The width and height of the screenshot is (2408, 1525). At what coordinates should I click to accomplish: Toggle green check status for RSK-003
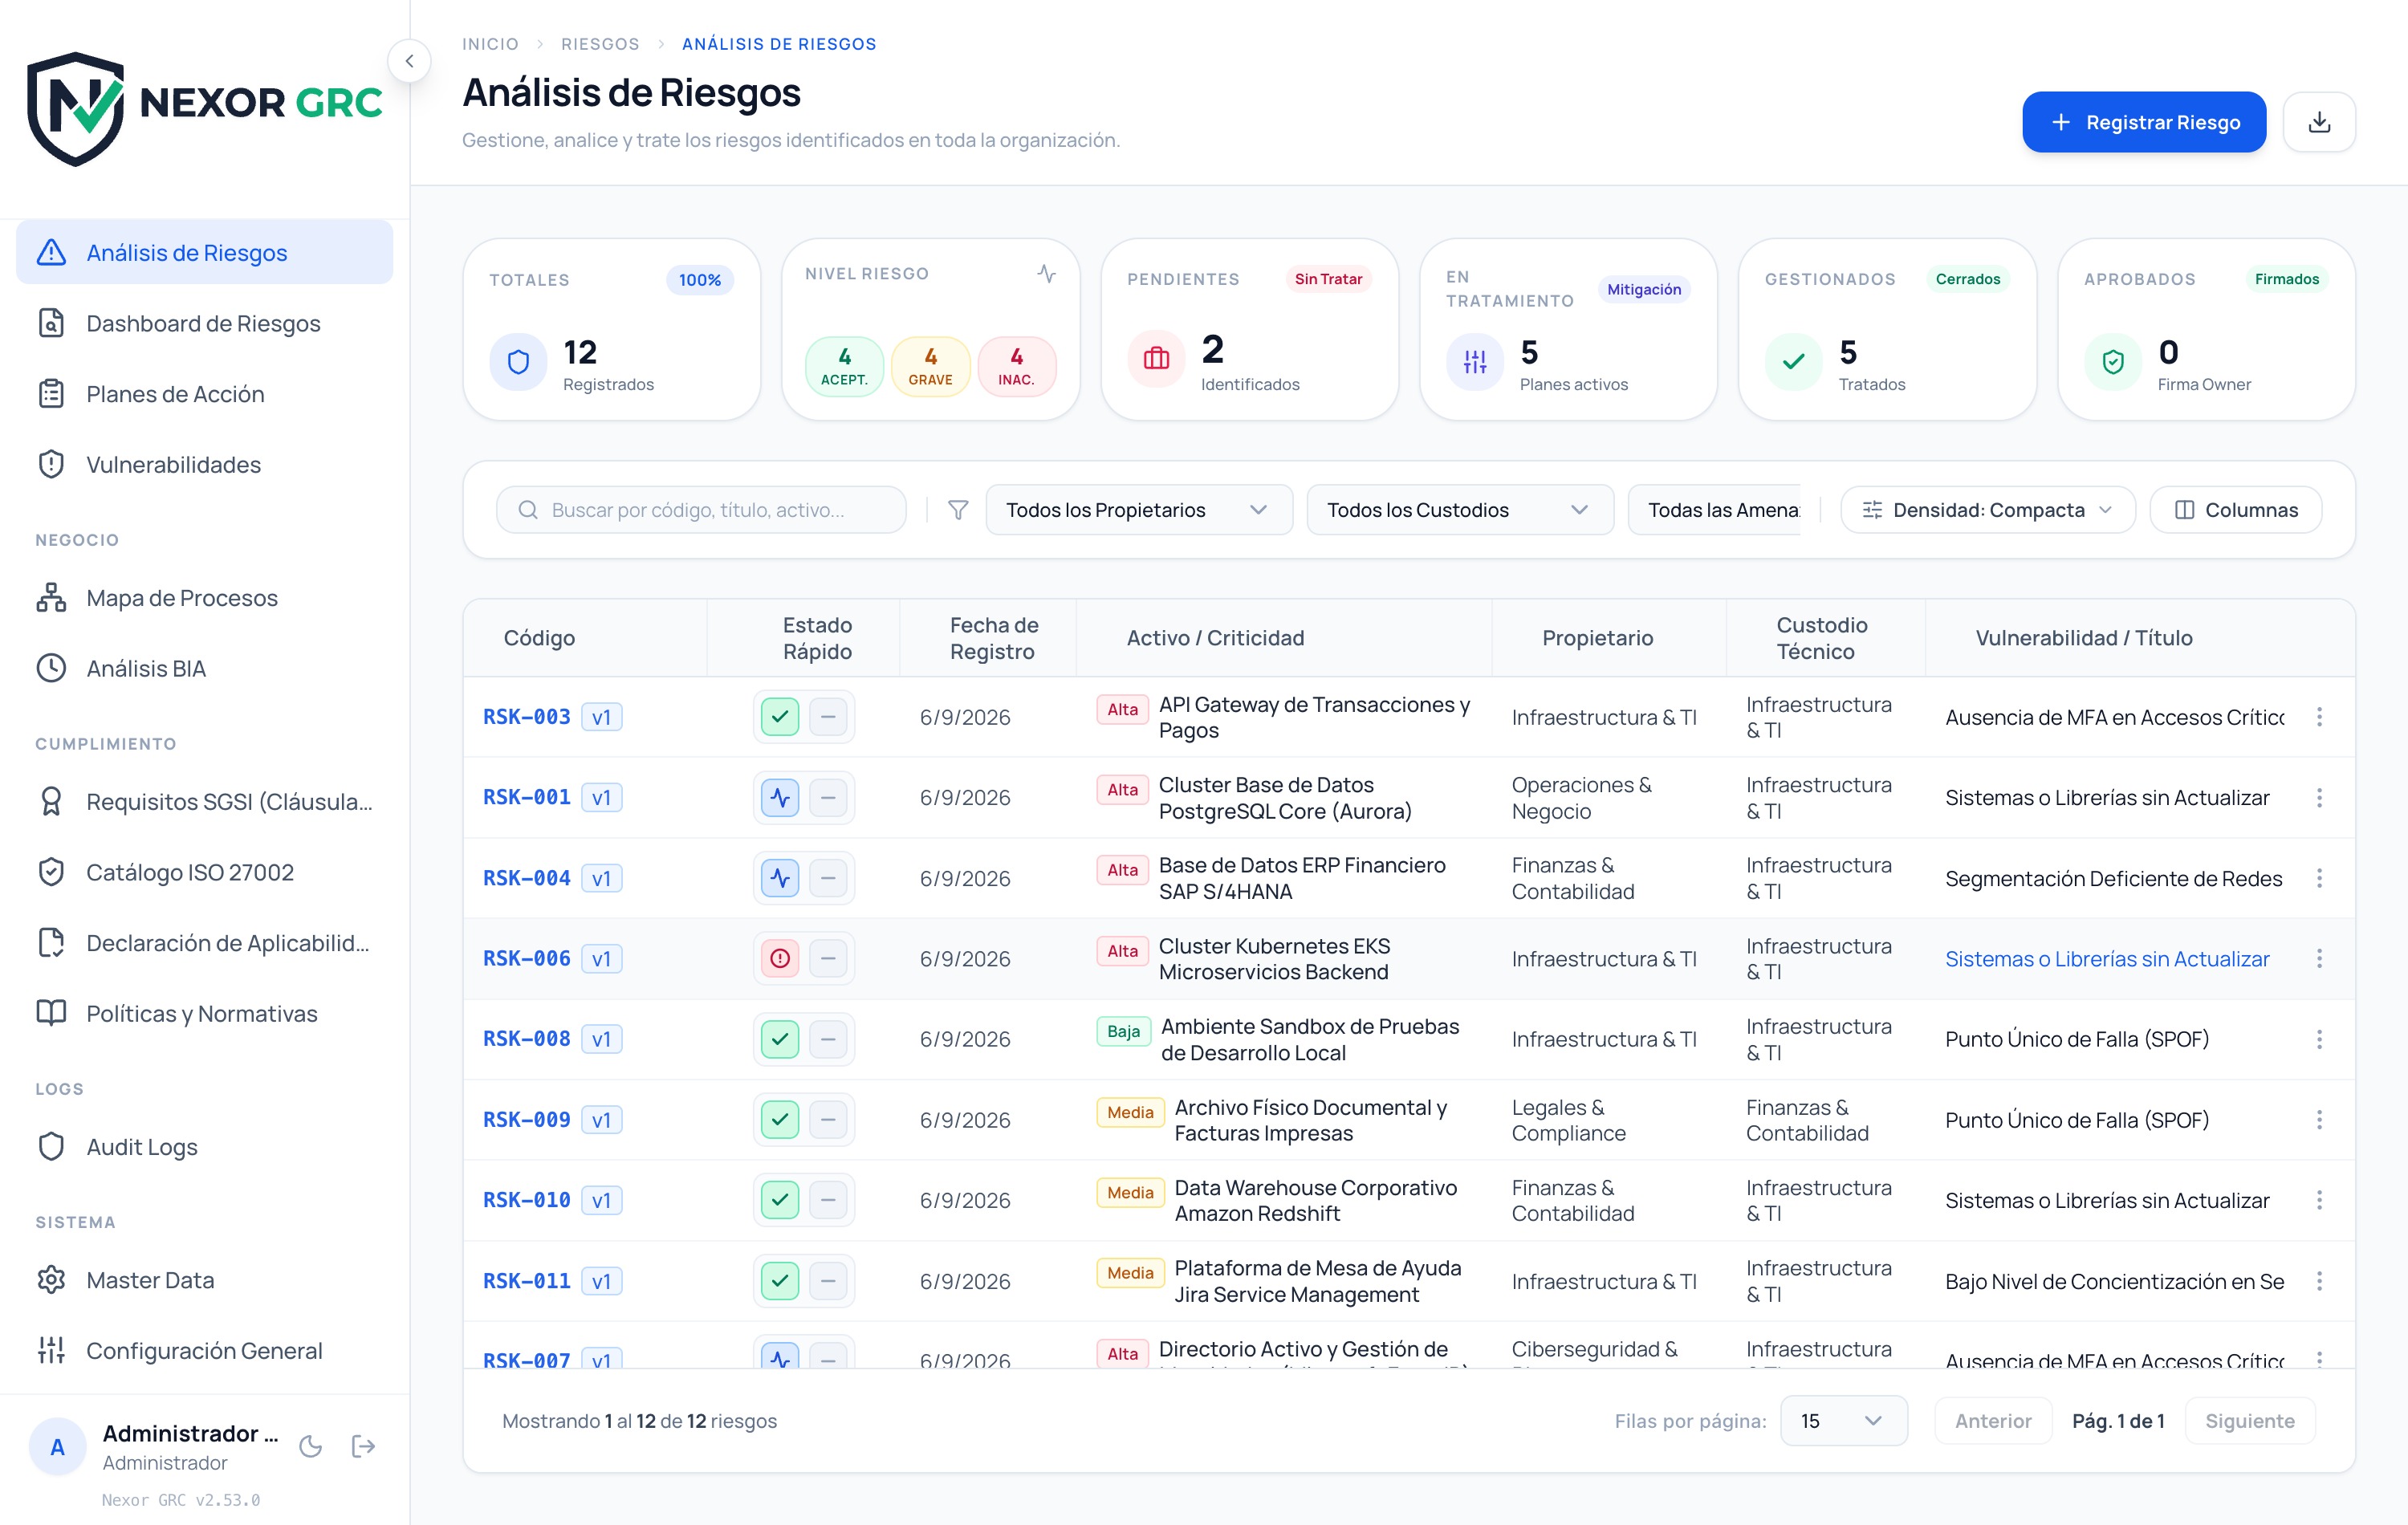point(780,717)
